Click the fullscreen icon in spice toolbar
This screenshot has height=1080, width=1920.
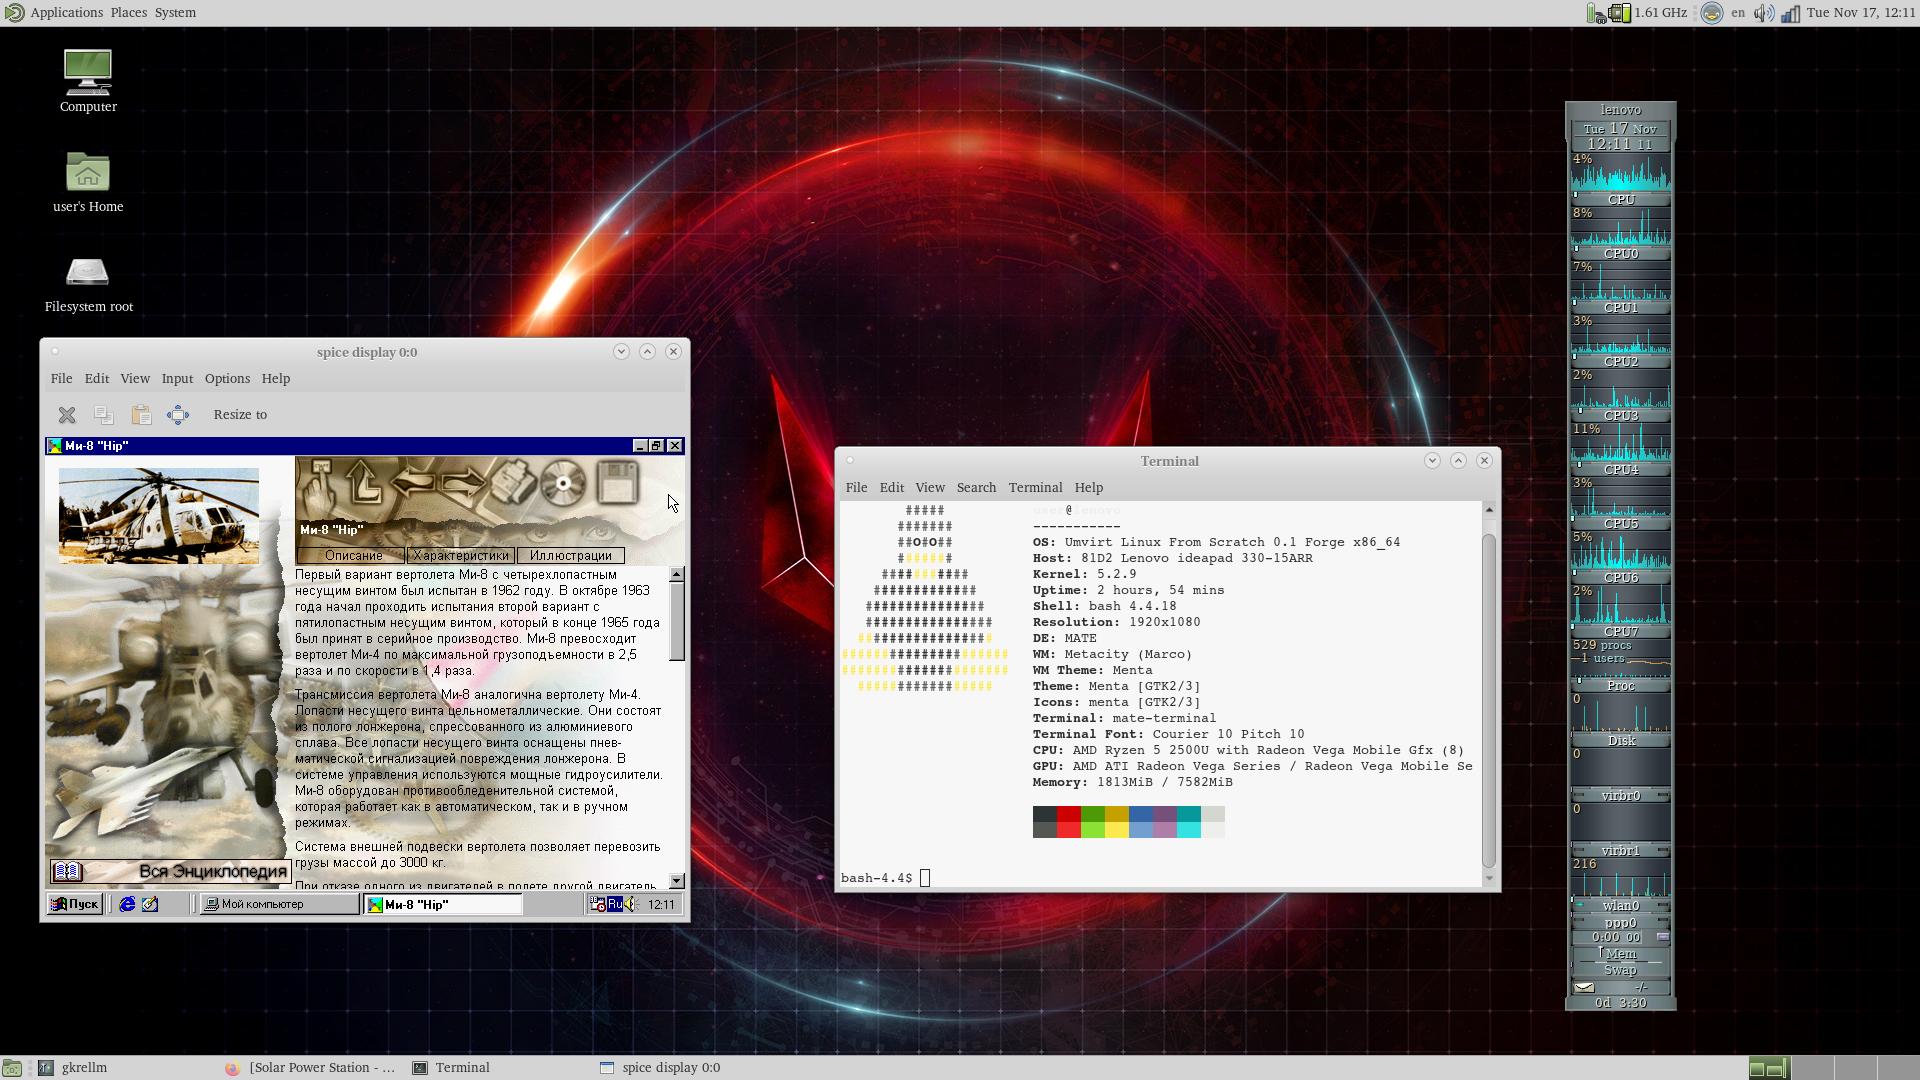[x=178, y=415]
